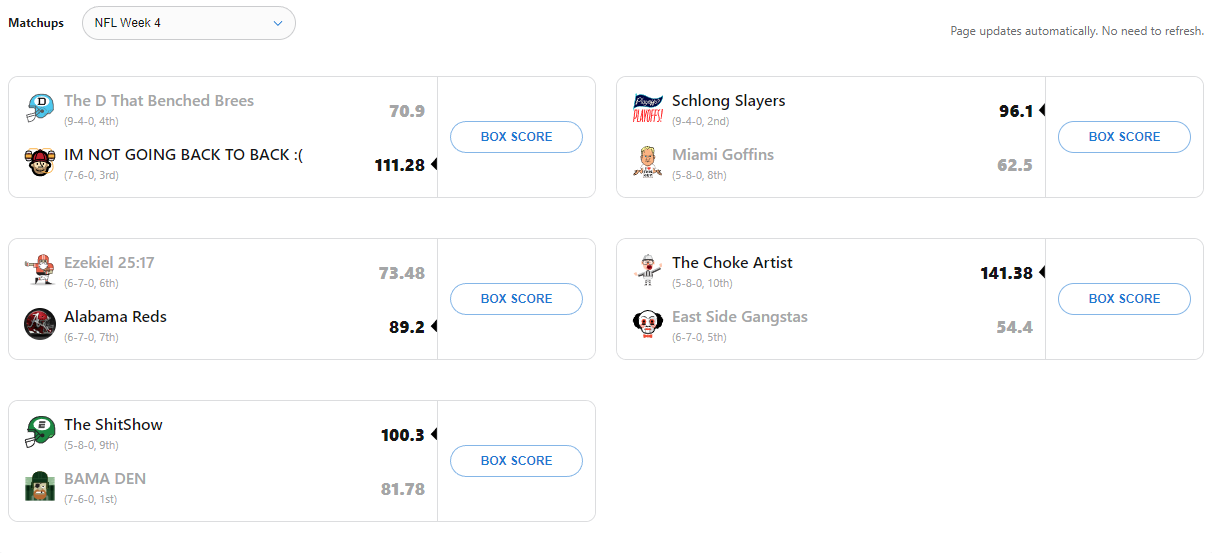The height and width of the screenshot is (553, 1212).
Task: Click the East Side Gangstas mask logo
Action: coord(648,323)
